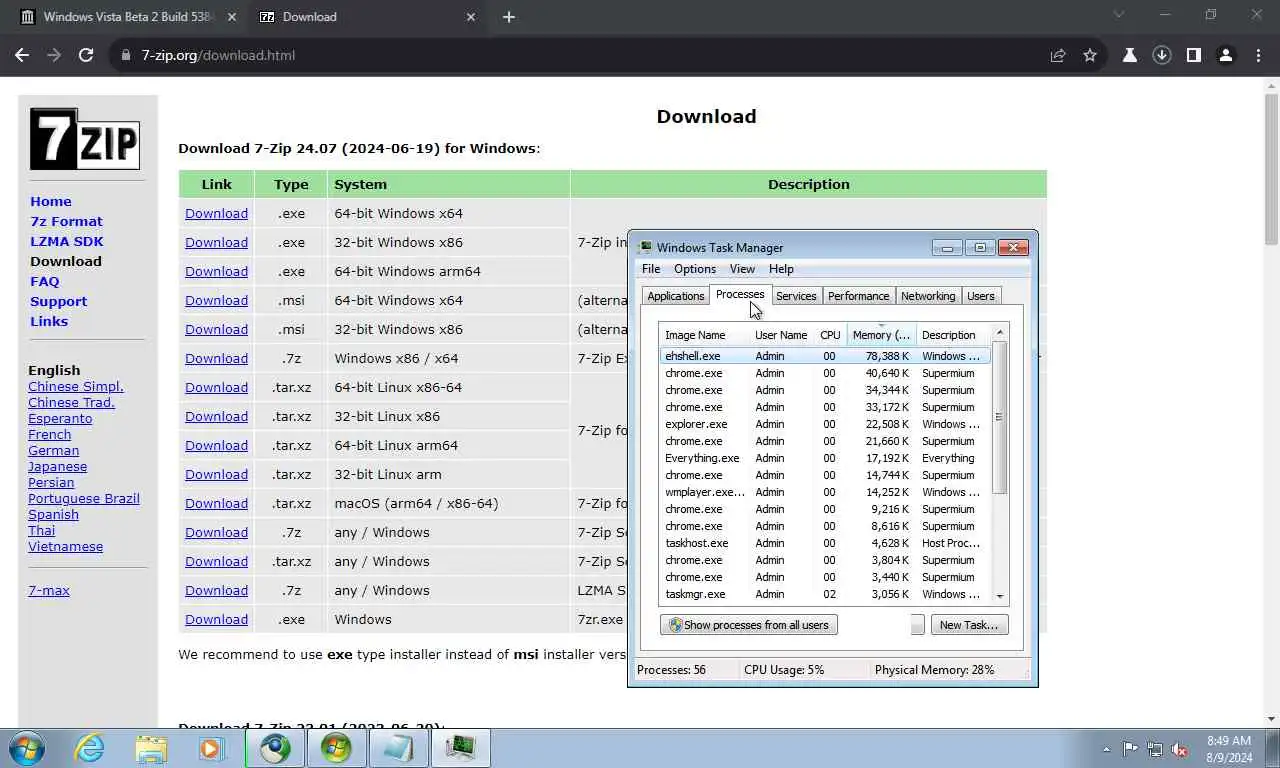
Task: Open site information lock icon in address bar
Action: [126, 55]
